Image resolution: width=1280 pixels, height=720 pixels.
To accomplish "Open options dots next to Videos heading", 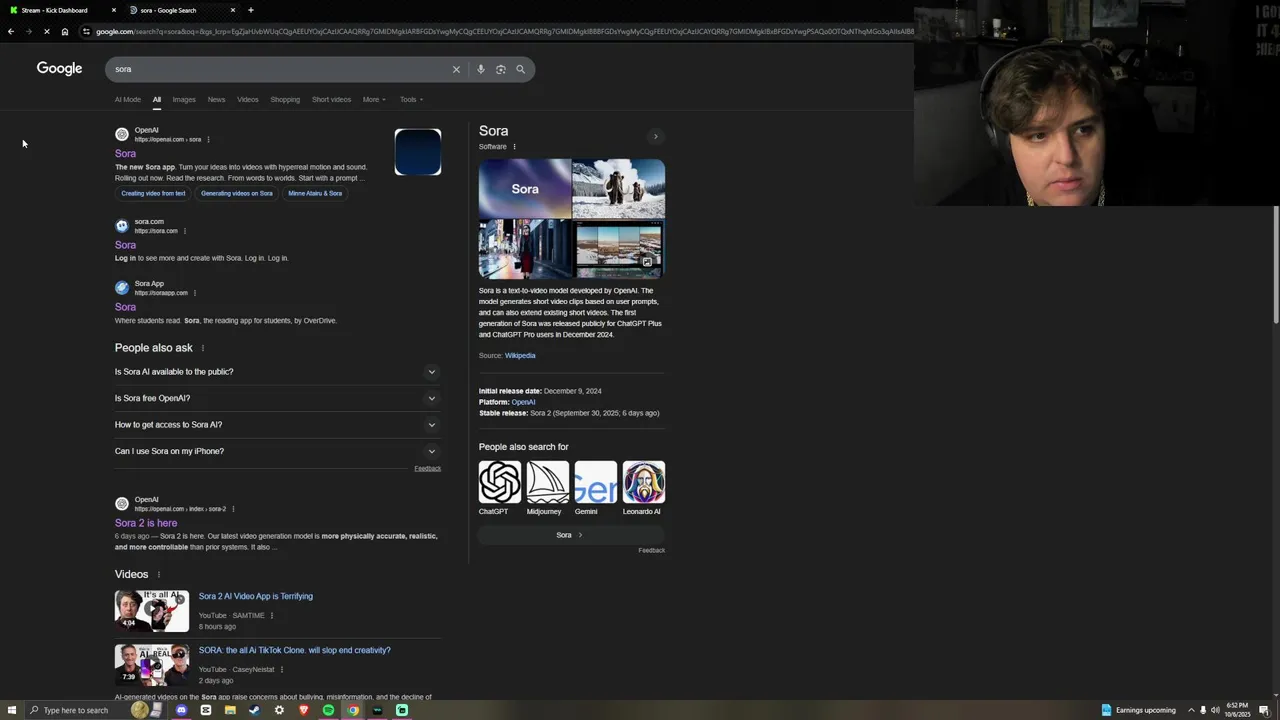I will pos(158,574).
